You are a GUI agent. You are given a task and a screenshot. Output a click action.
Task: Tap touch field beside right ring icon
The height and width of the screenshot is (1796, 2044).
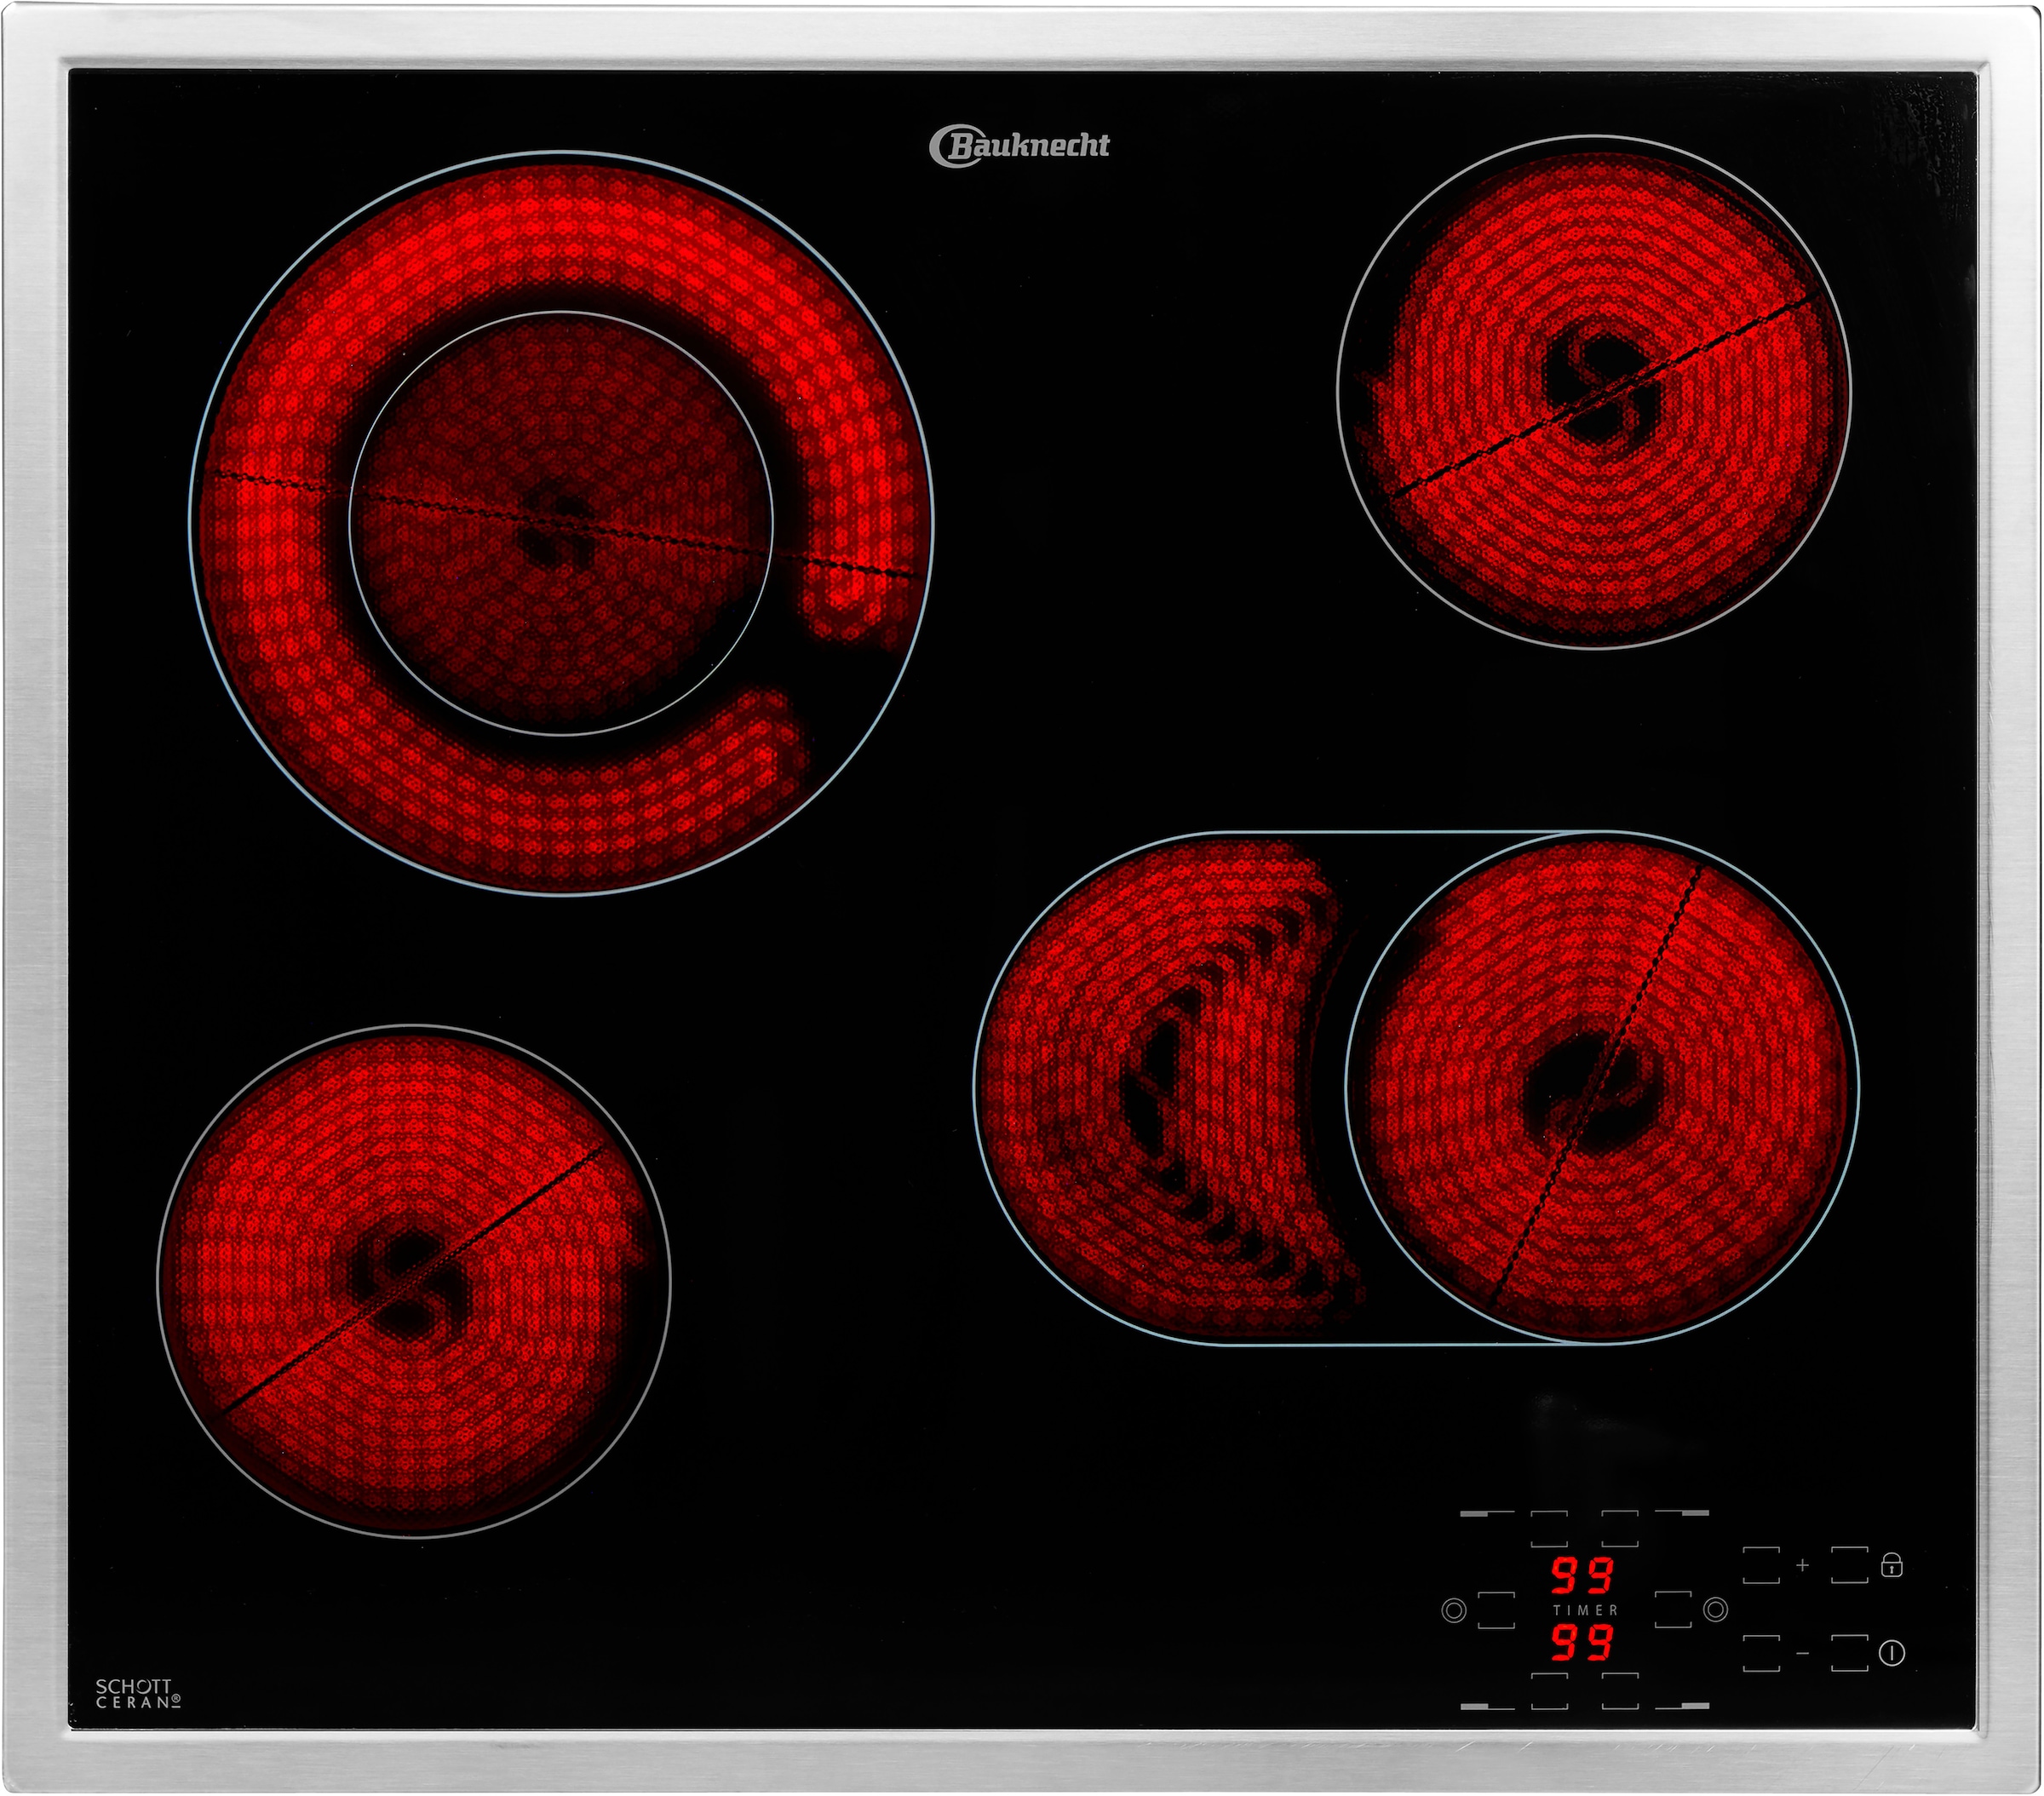click(x=1673, y=1610)
